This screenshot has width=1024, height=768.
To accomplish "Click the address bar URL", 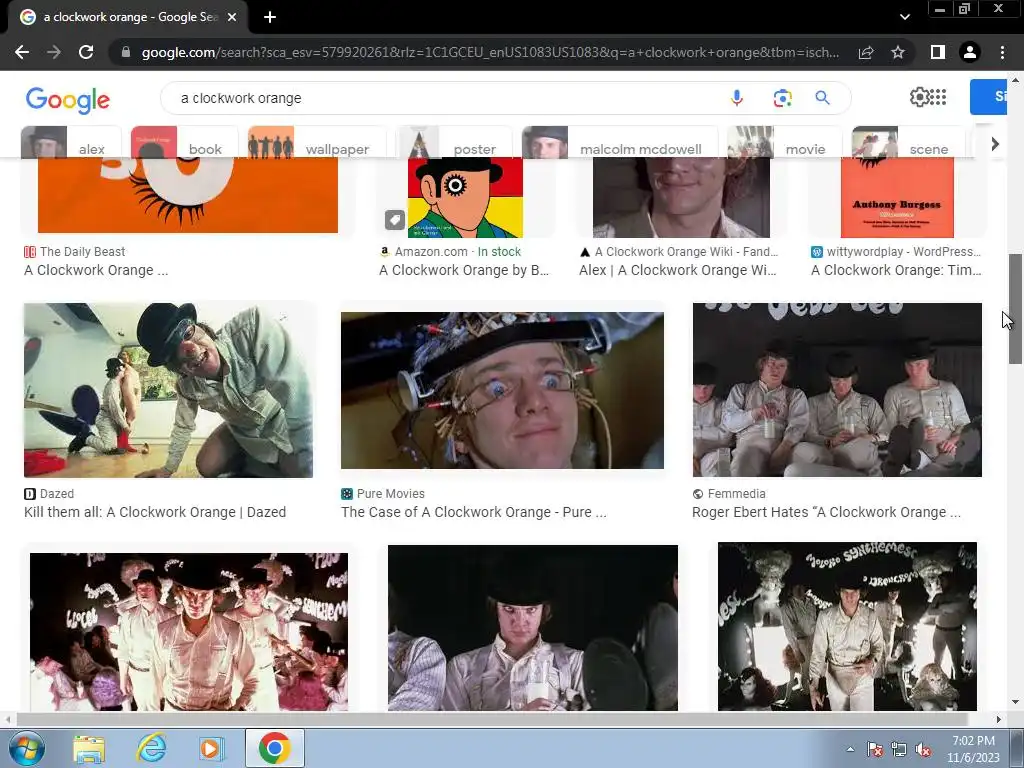I will click(490, 52).
